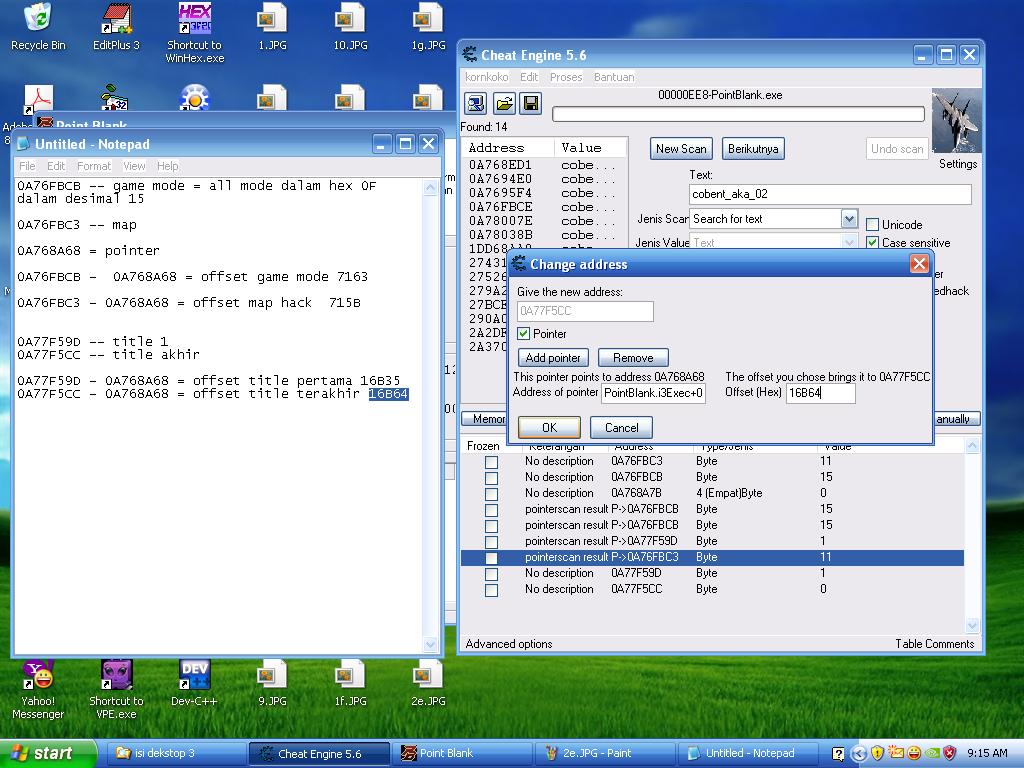
Task: Click the Offset (Hex) input field
Action: coord(820,394)
